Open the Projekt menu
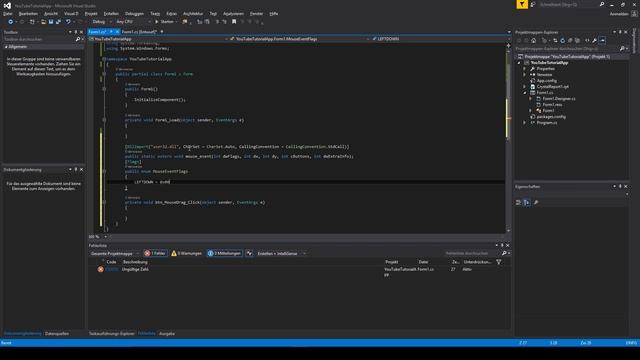The width and height of the screenshot is (640, 360). pyautogui.click(x=91, y=13)
